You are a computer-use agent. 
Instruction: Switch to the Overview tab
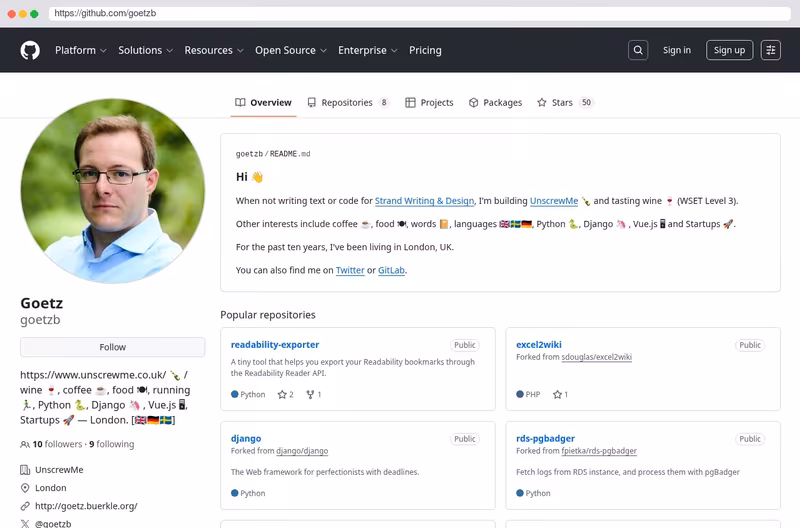(263, 103)
